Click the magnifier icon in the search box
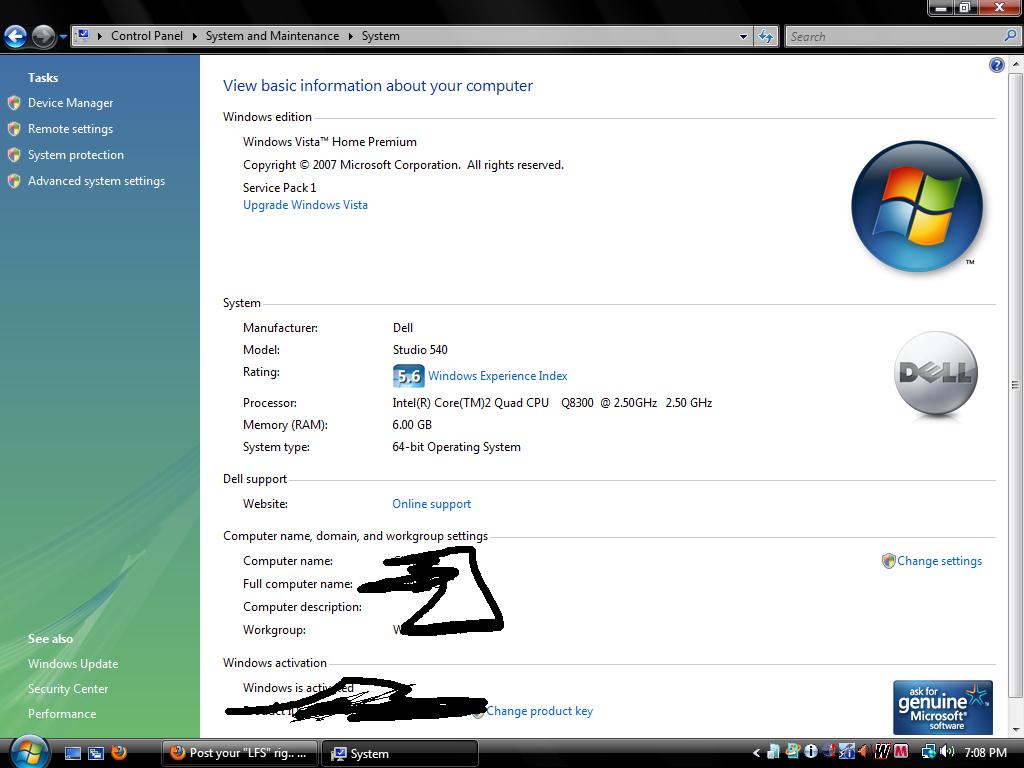The height and width of the screenshot is (768, 1024). tap(1010, 36)
